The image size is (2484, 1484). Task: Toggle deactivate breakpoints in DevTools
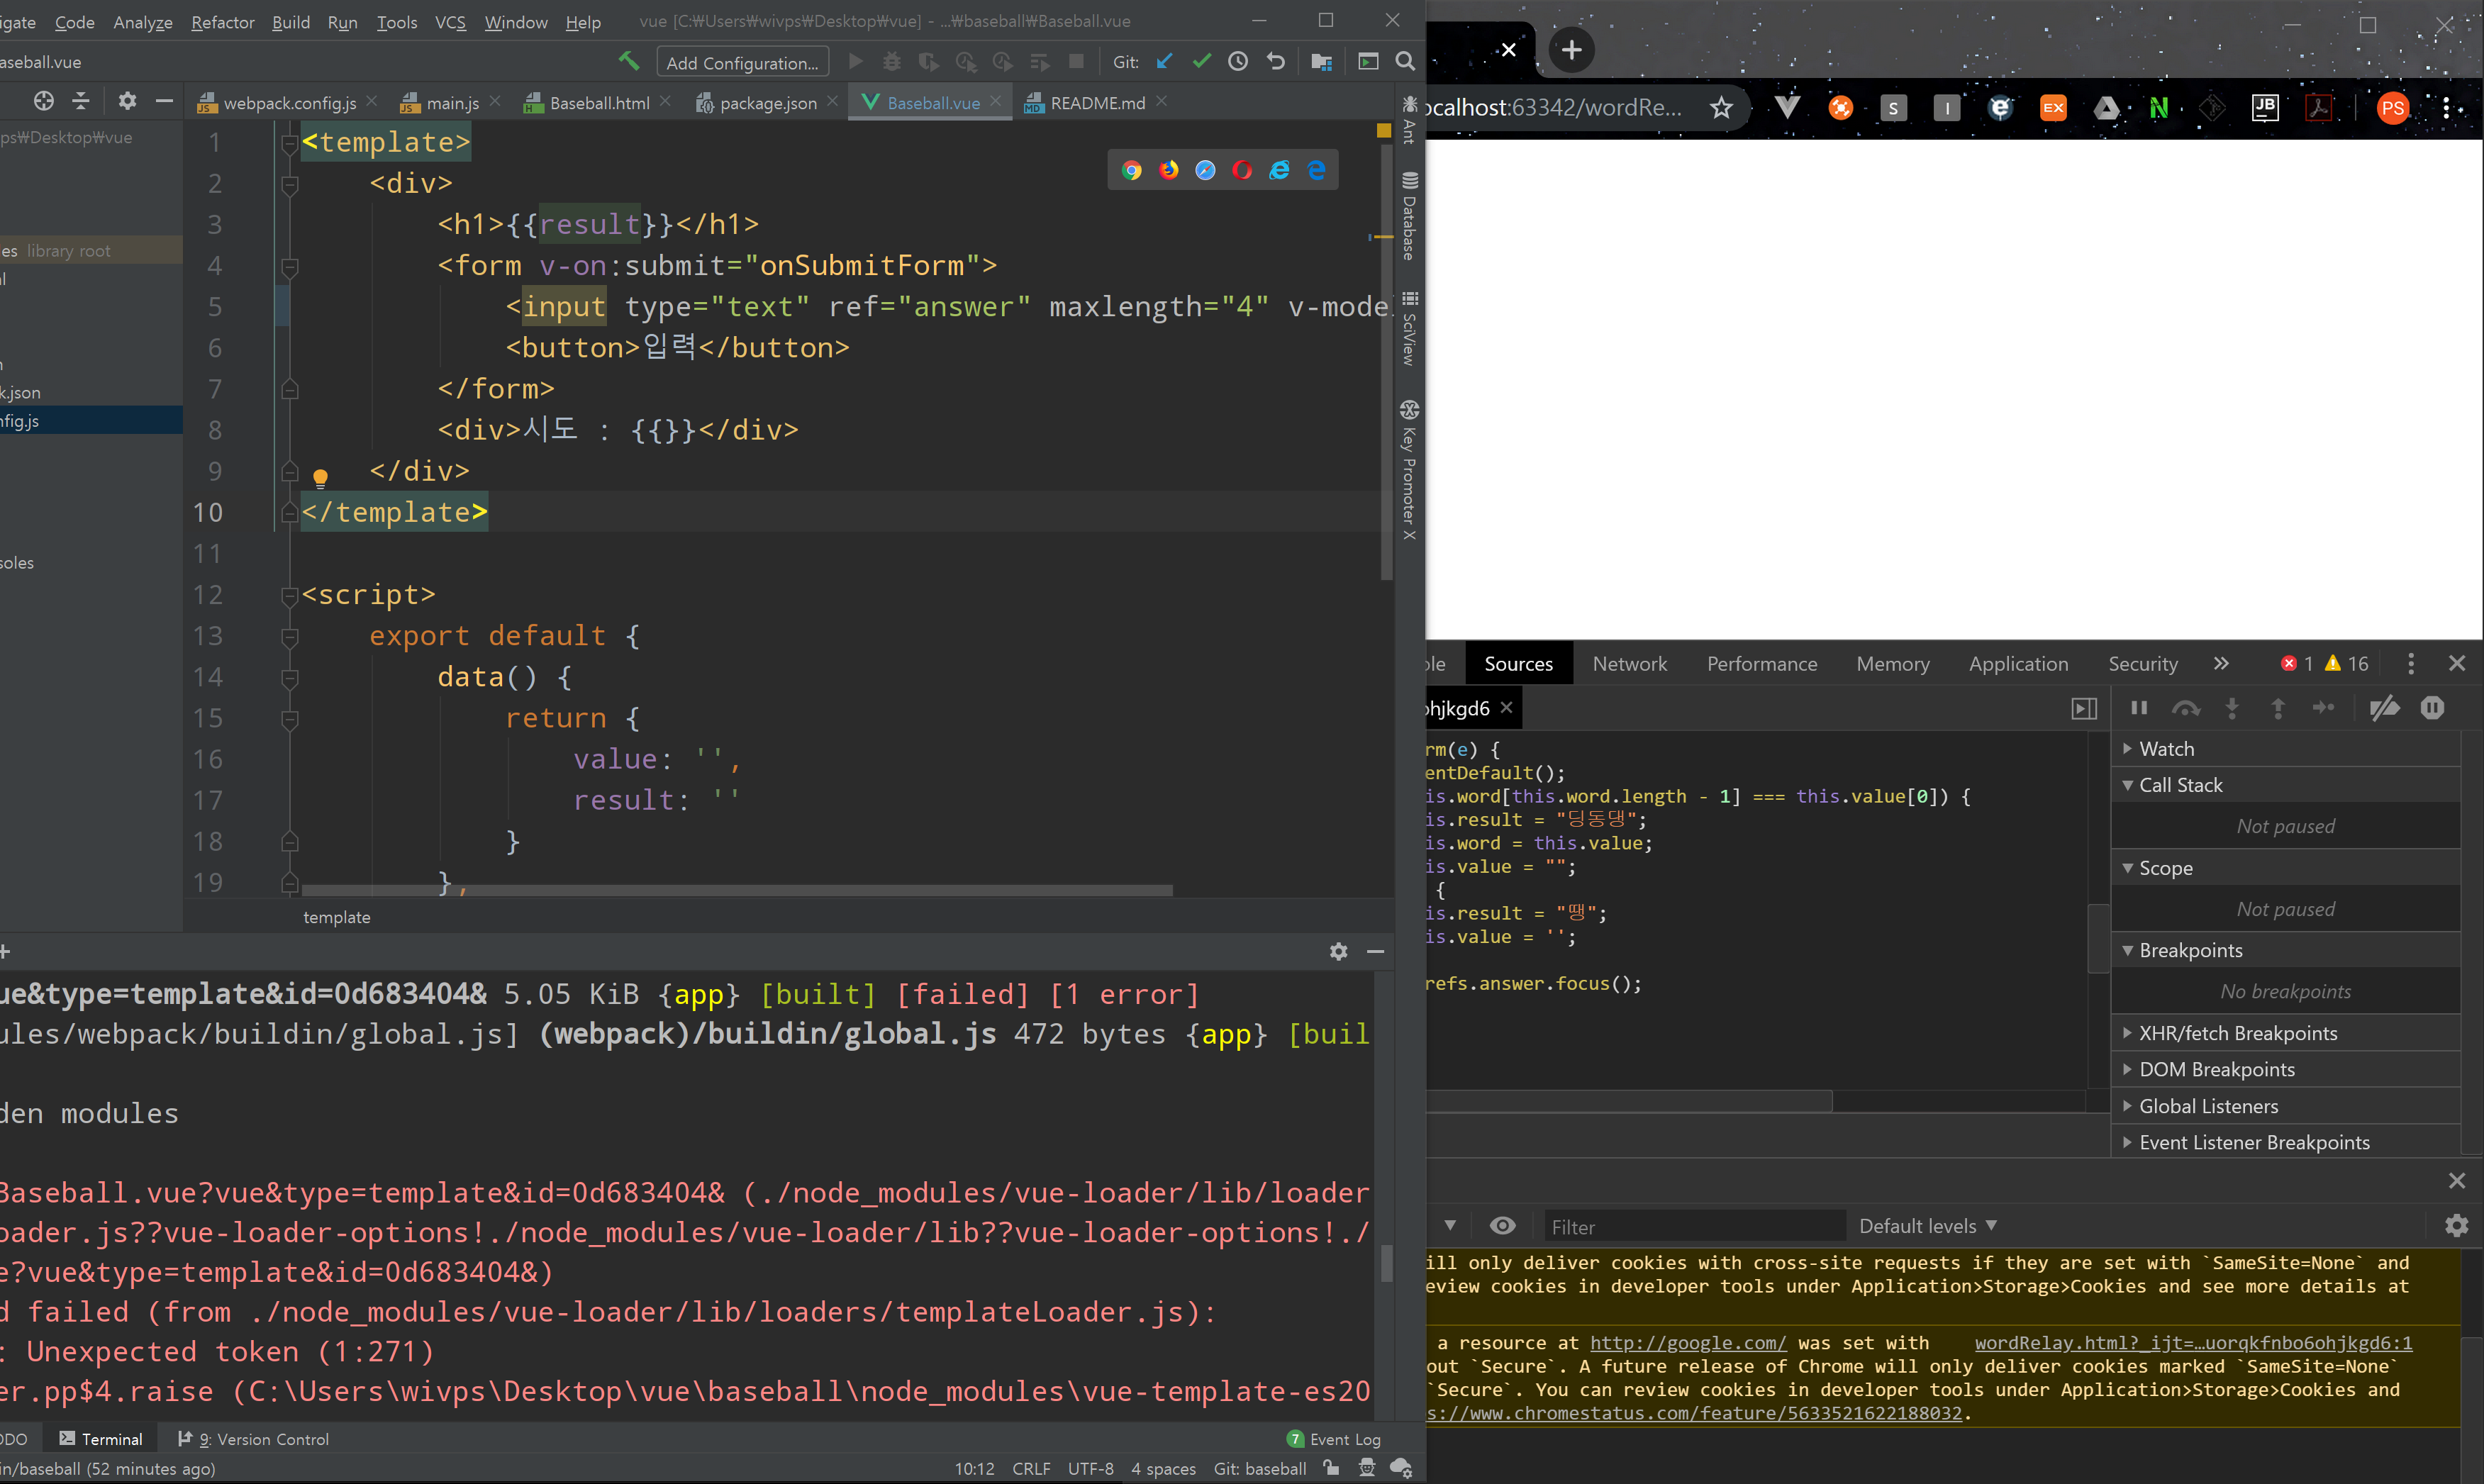pos(2384,708)
